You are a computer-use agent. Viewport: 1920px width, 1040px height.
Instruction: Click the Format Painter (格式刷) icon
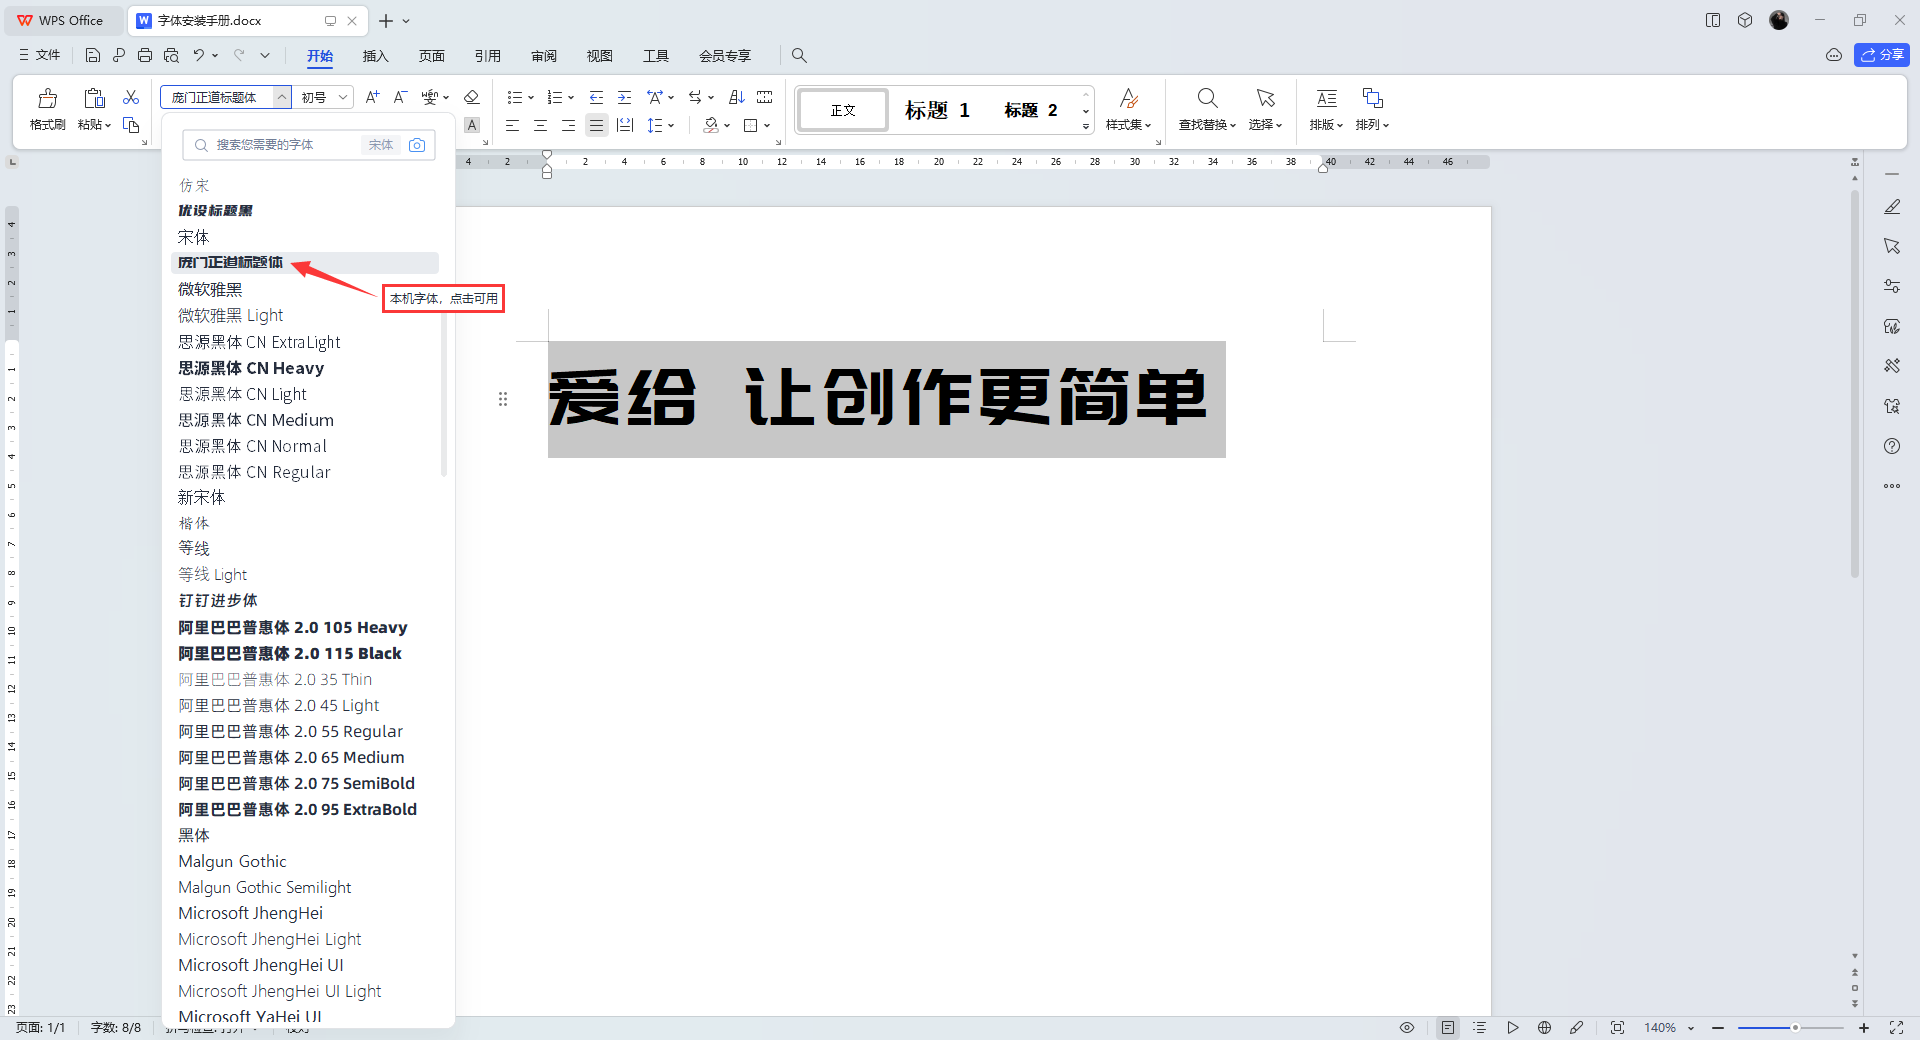pos(47,98)
